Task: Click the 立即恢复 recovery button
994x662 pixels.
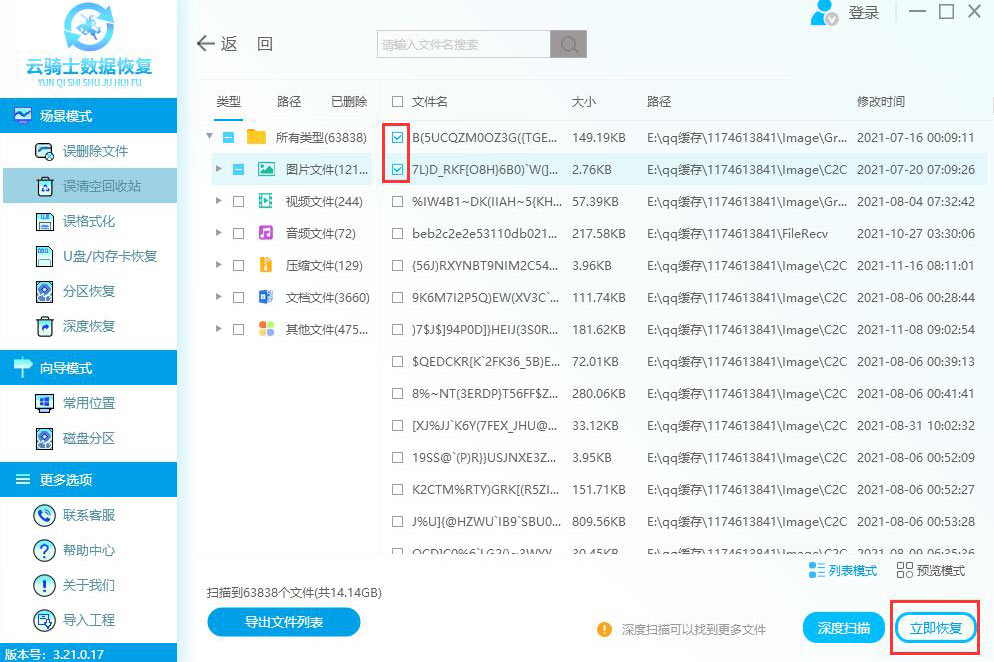Action: 934,629
